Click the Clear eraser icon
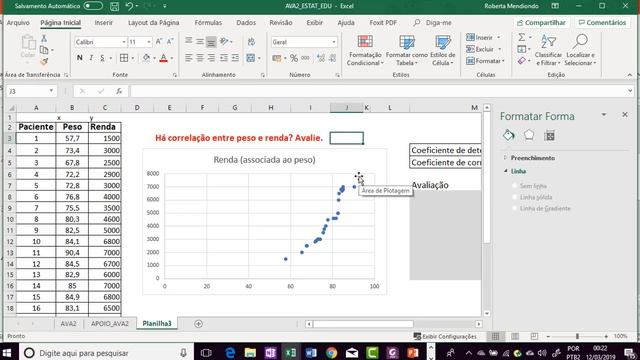 point(522,61)
